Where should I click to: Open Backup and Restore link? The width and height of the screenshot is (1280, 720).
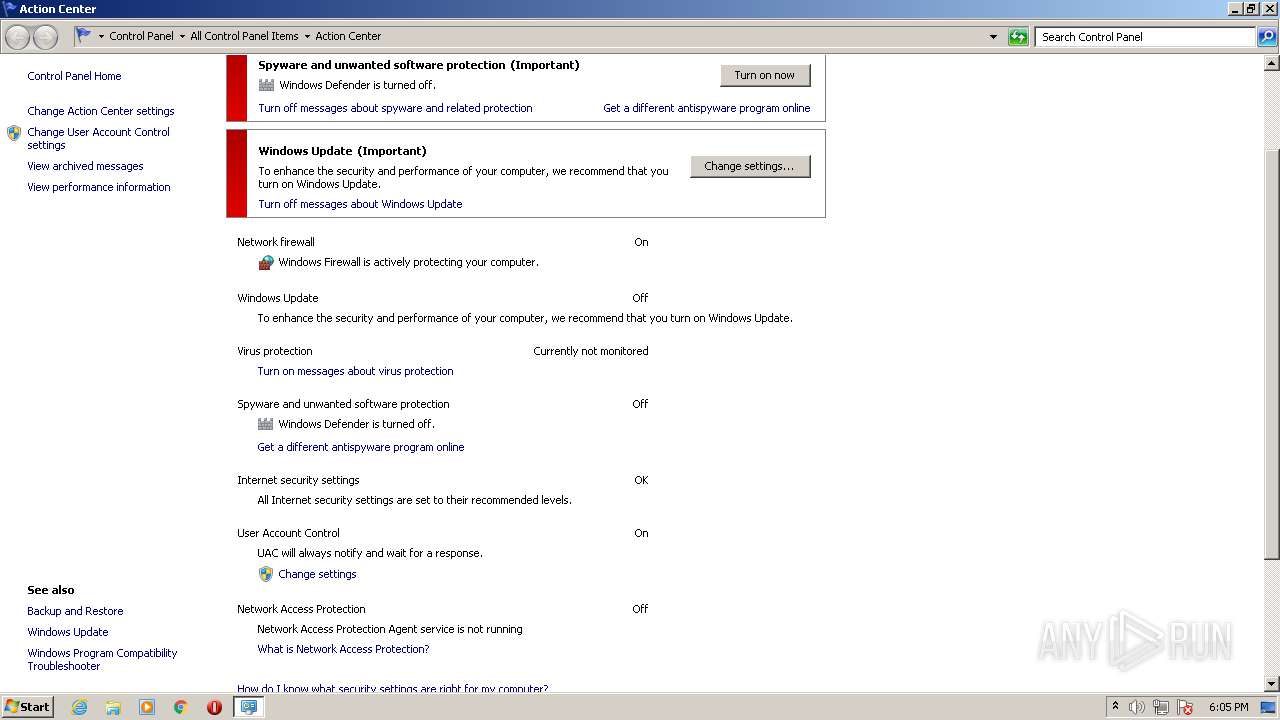point(75,611)
